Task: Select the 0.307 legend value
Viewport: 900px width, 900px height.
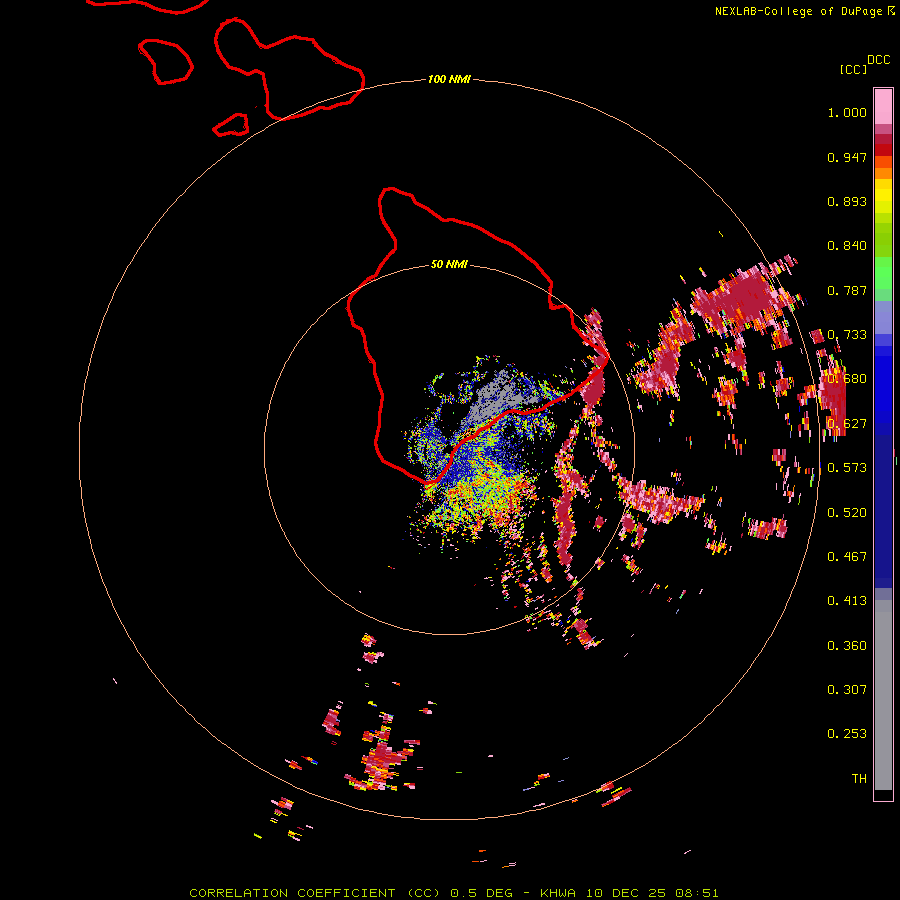Action: point(847,690)
